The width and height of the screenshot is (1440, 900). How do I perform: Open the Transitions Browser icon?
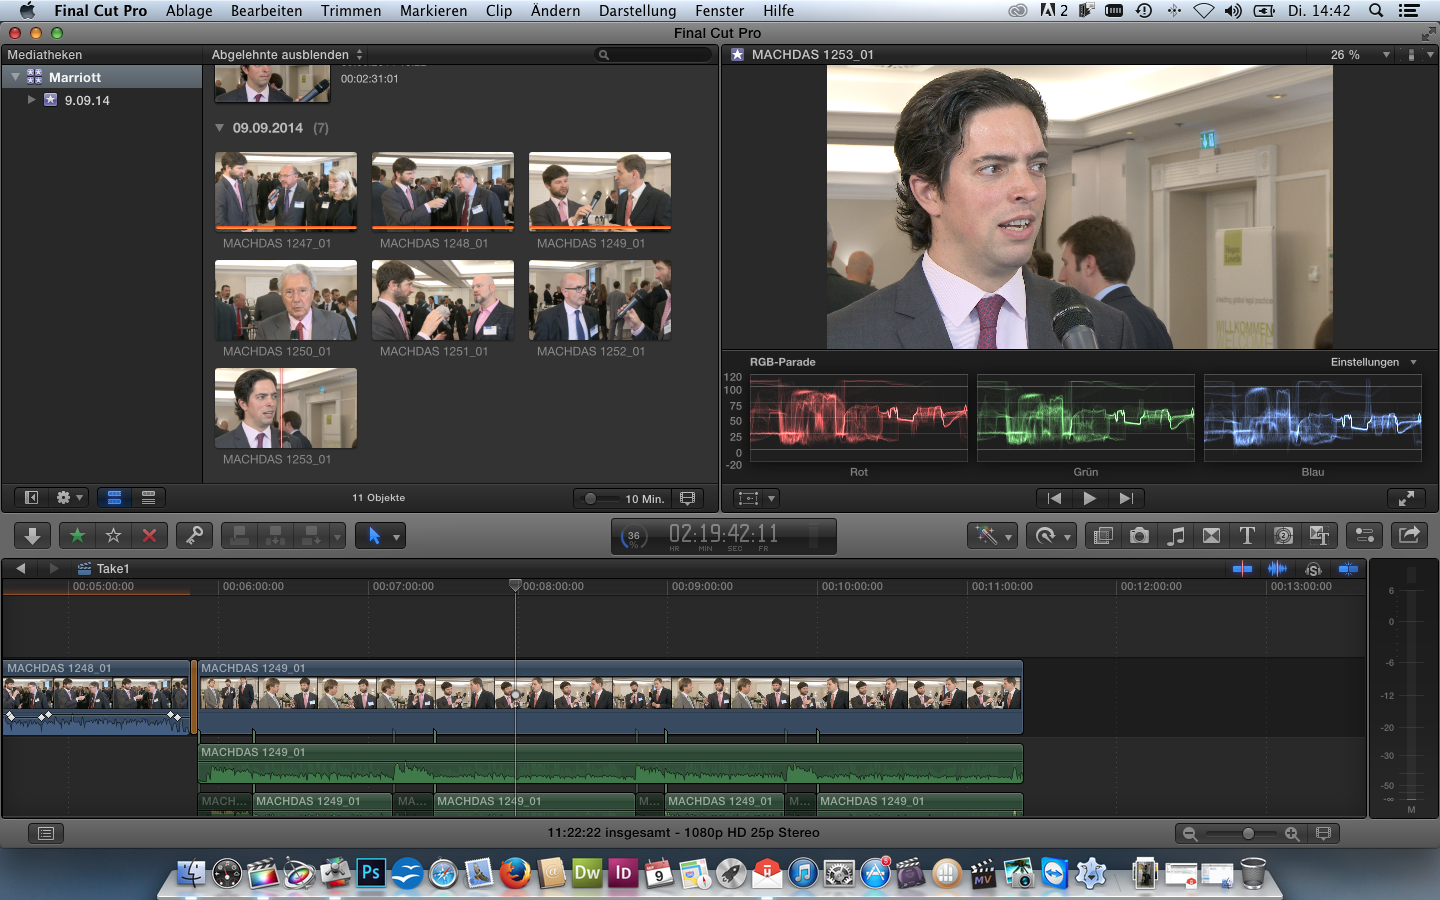[1211, 536]
